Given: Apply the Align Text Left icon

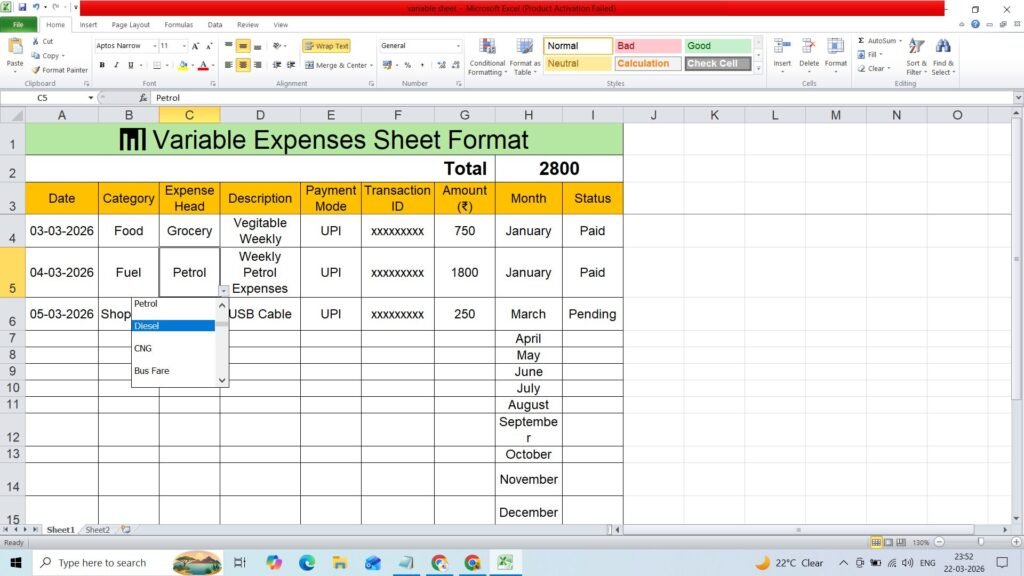Looking at the screenshot, I should click(x=229, y=65).
